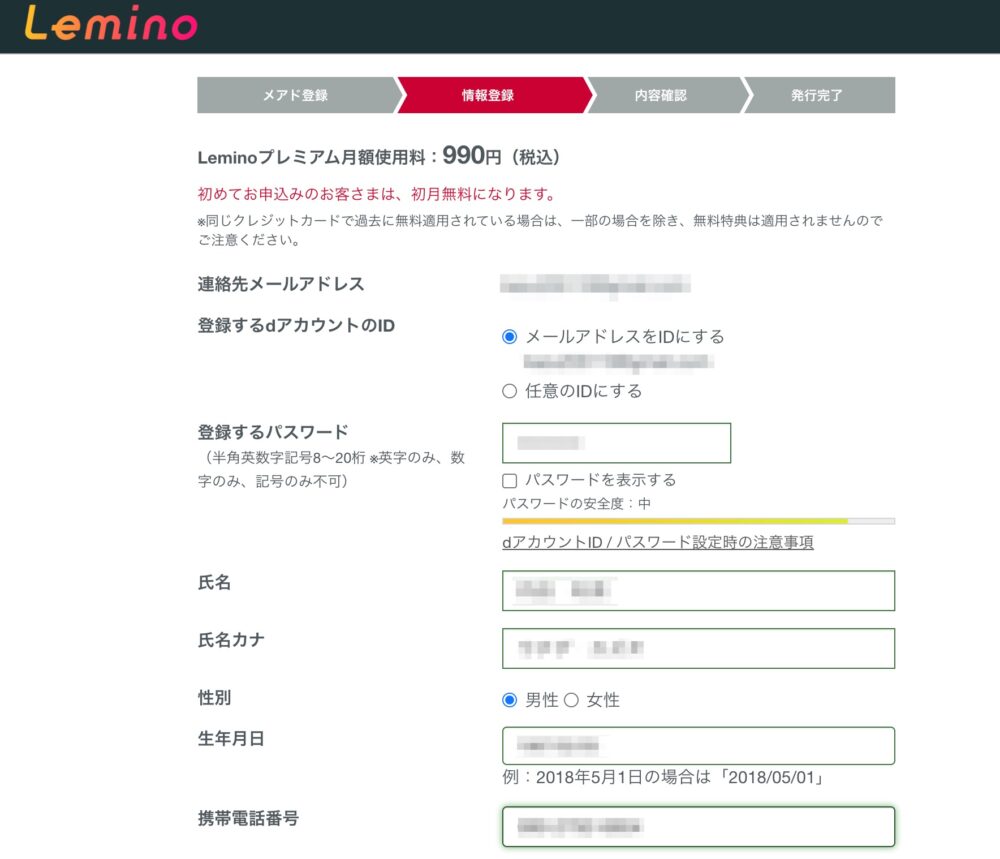Click the 氏名カナ input field
1000x859 pixels.
tap(698, 648)
